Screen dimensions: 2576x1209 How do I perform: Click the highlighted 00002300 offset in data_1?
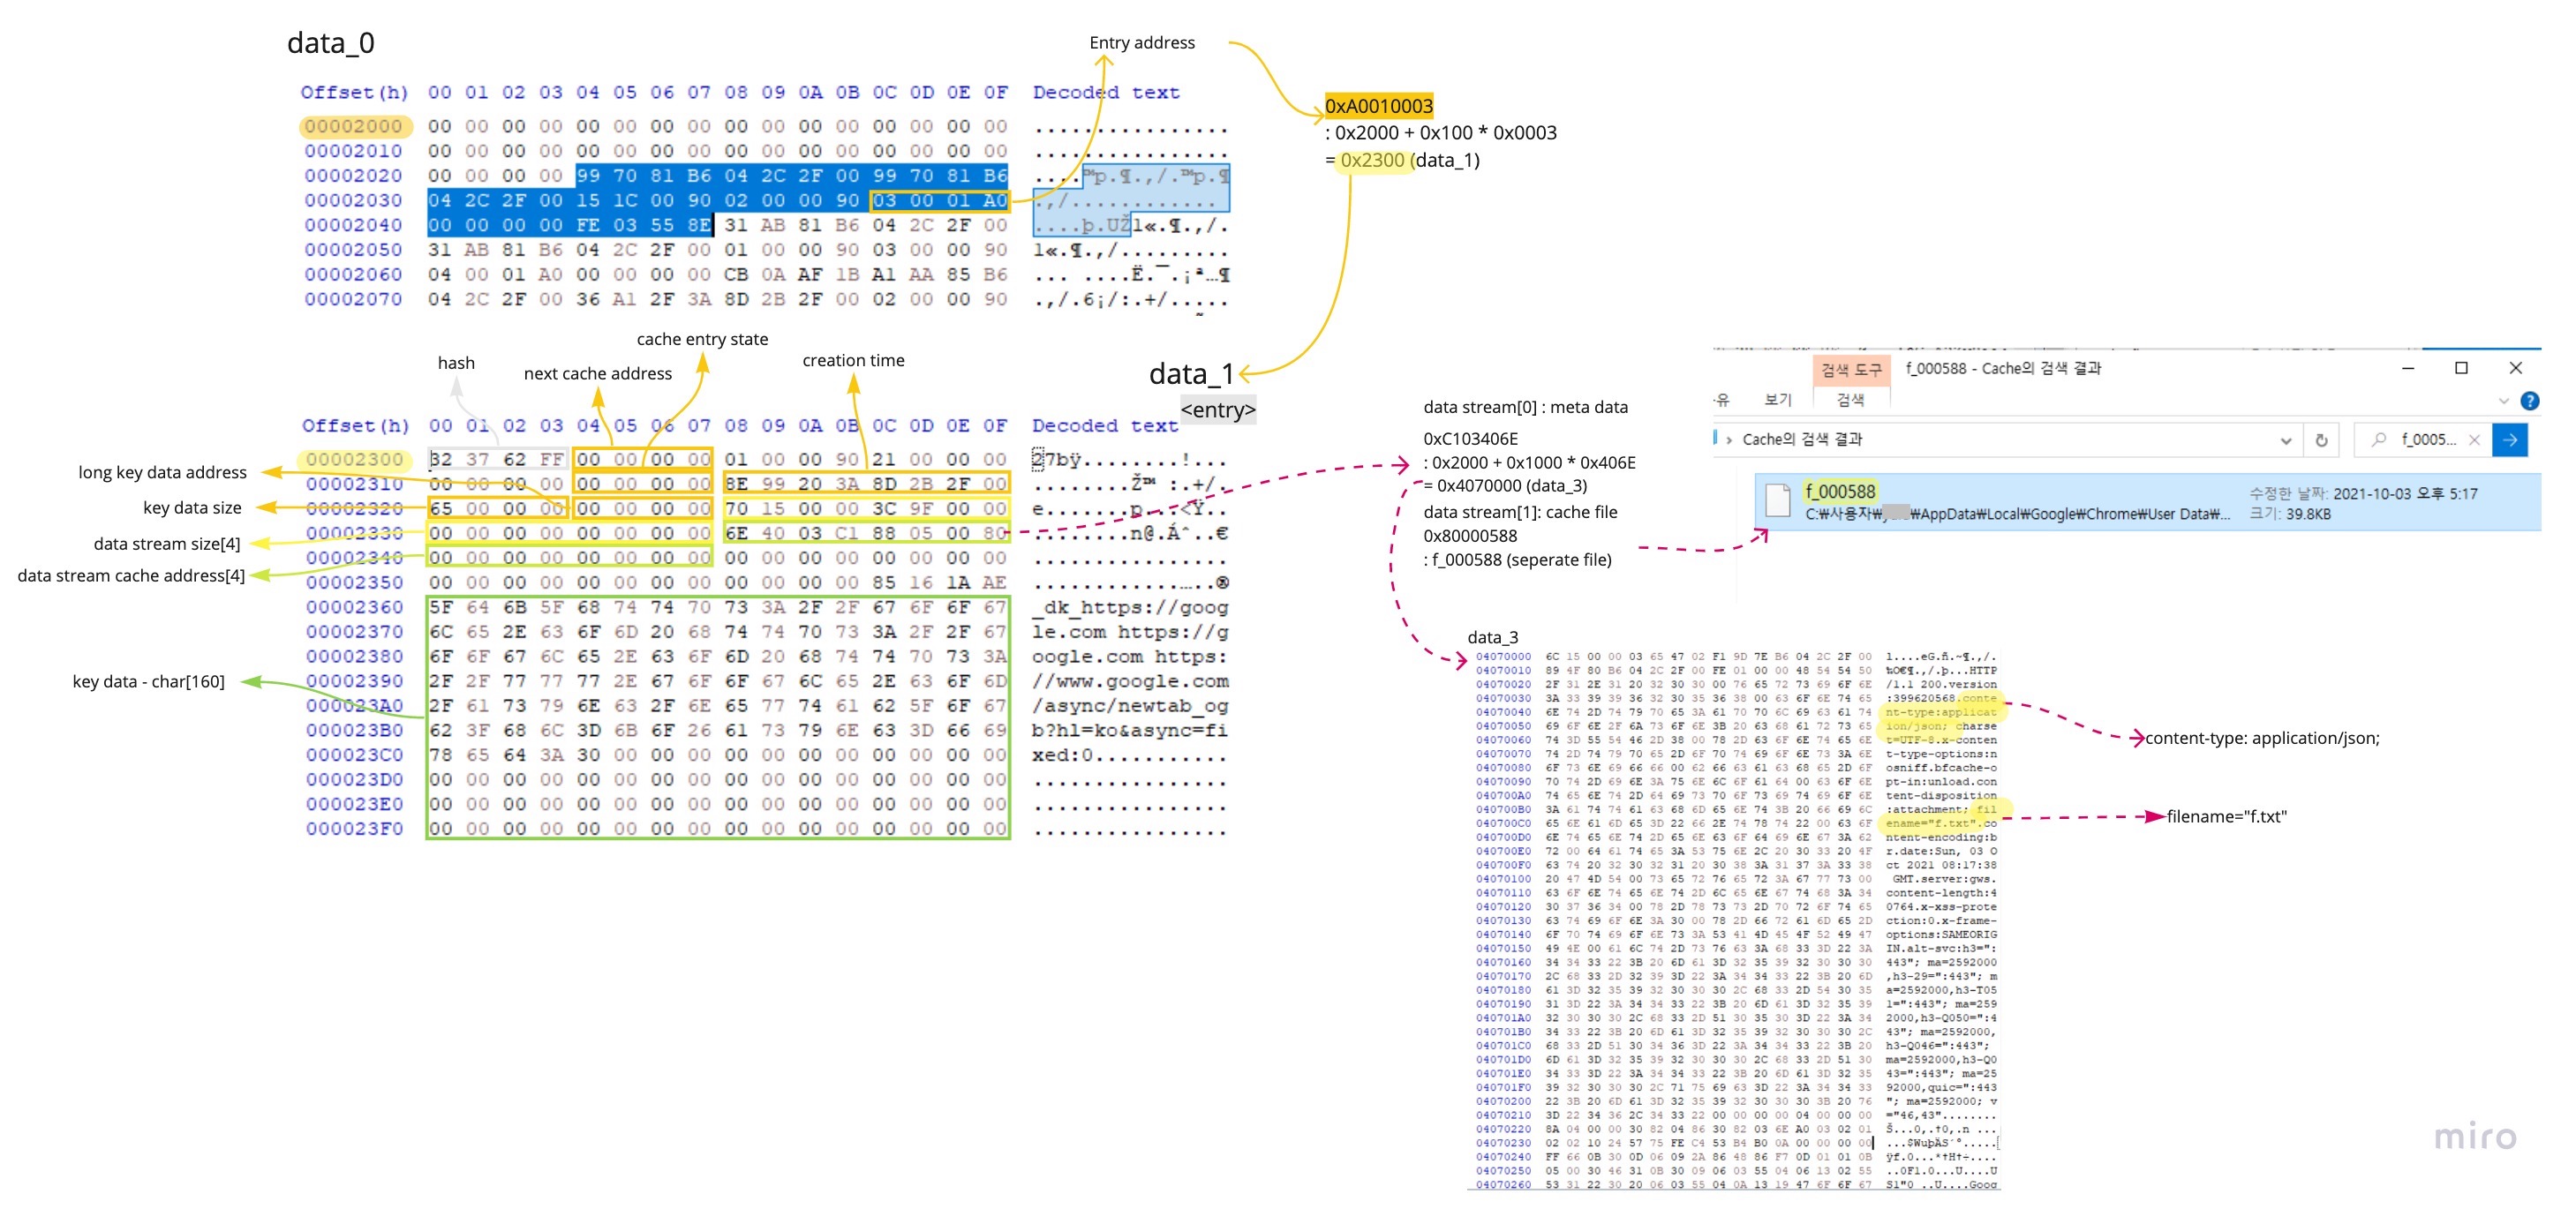pos(354,460)
